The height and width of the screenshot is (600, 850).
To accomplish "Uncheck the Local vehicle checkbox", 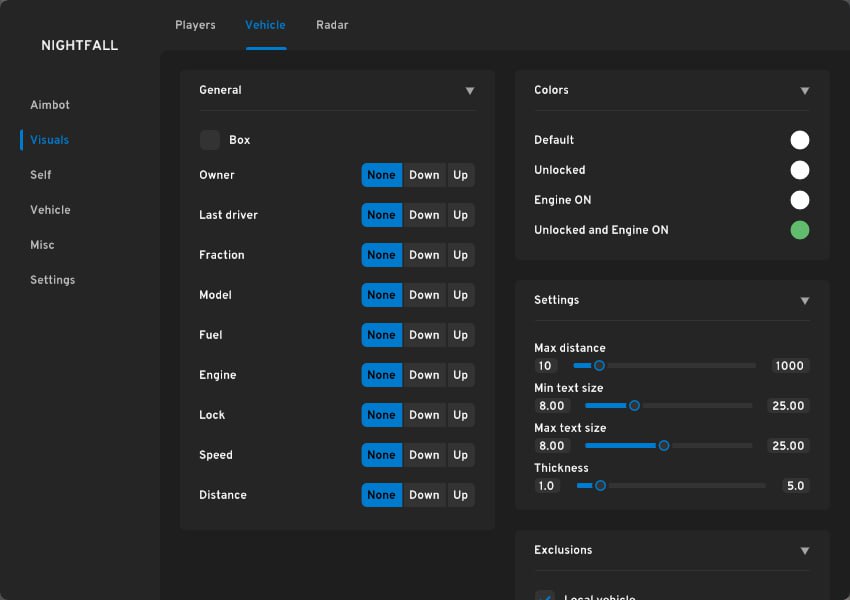I will pos(544,596).
